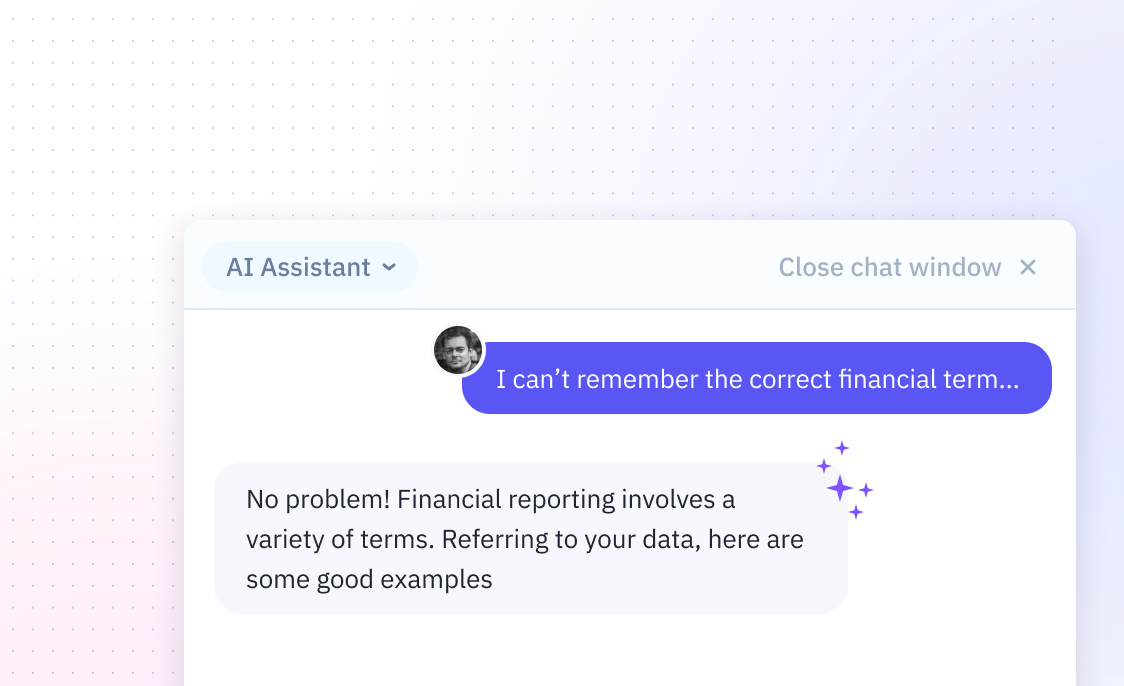Click the Close chat window text
This screenshot has width=1124, height=686.
(x=889, y=268)
